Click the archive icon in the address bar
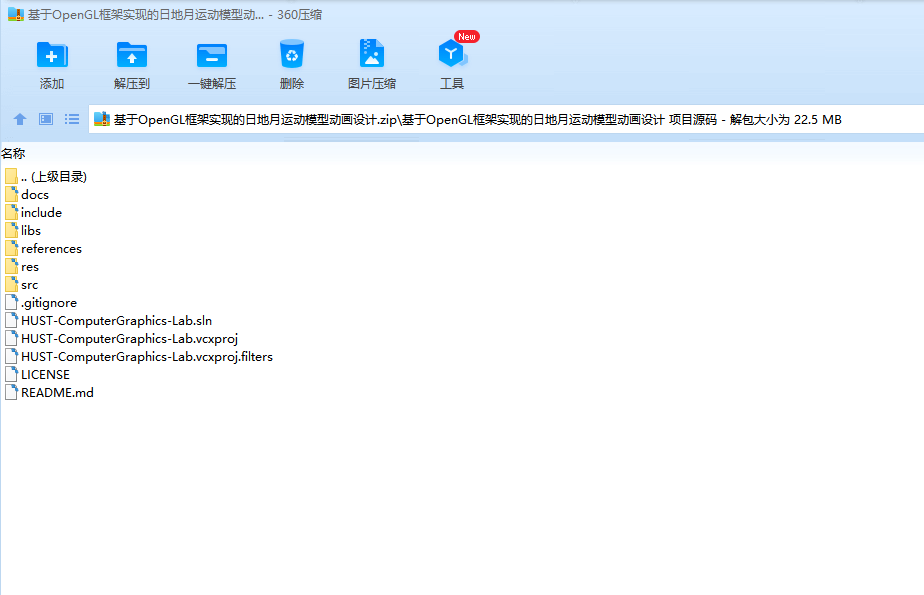This screenshot has width=924, height=595. (102, 119)
